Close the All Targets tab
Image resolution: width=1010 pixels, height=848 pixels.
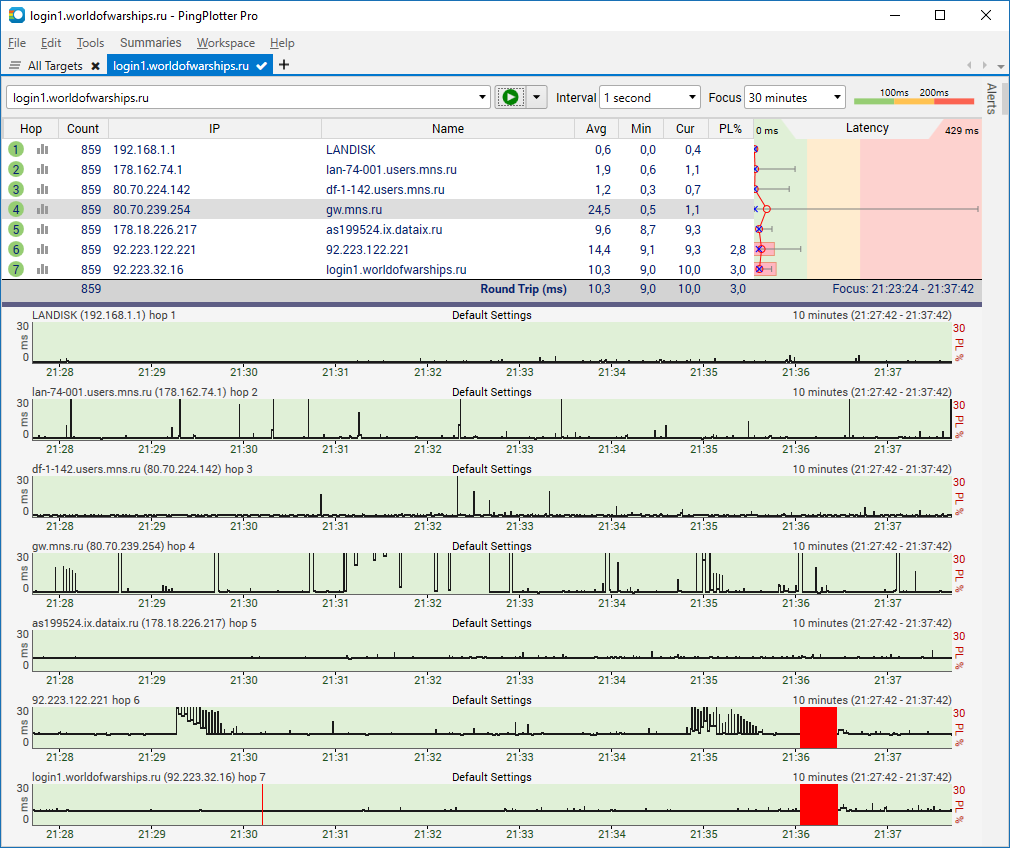pyautogui.click(x=95, y=66)
